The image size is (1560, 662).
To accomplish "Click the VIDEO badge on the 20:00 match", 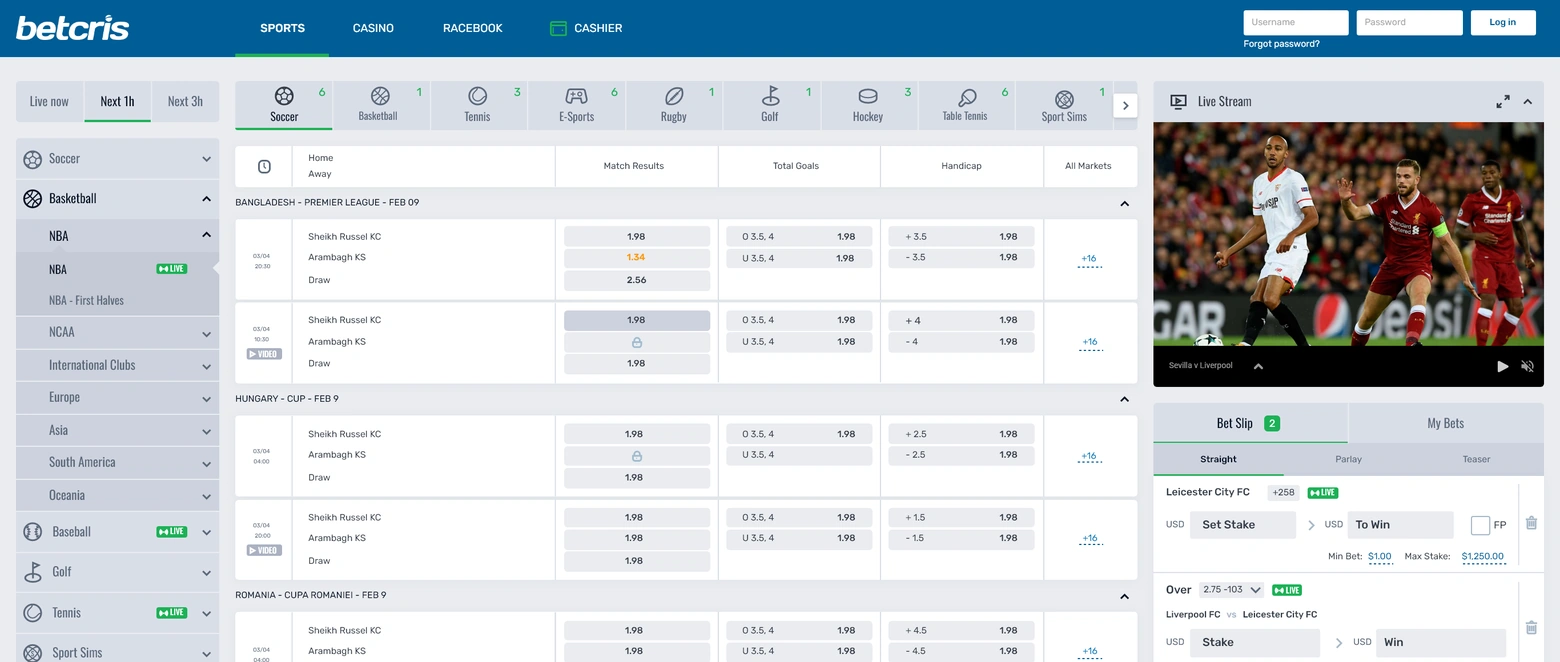I will (x=265, y=550).
